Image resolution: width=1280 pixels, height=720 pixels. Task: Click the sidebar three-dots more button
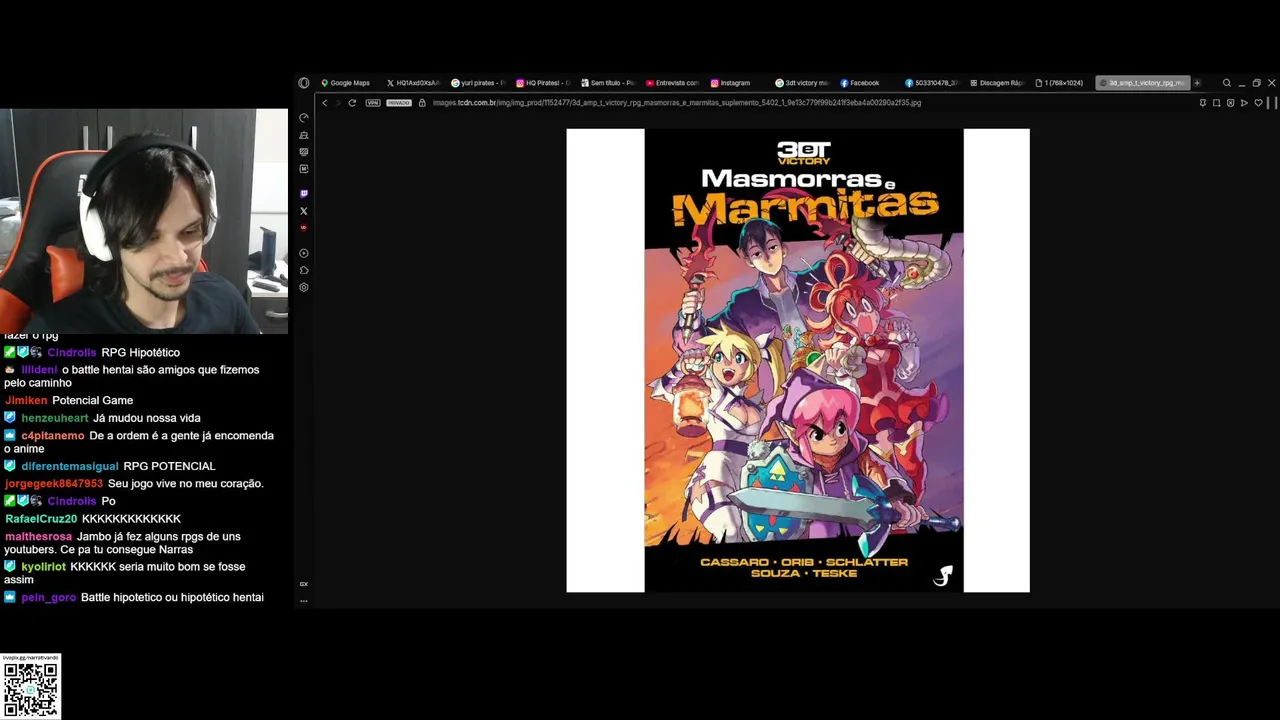click(x=304, y=601)
